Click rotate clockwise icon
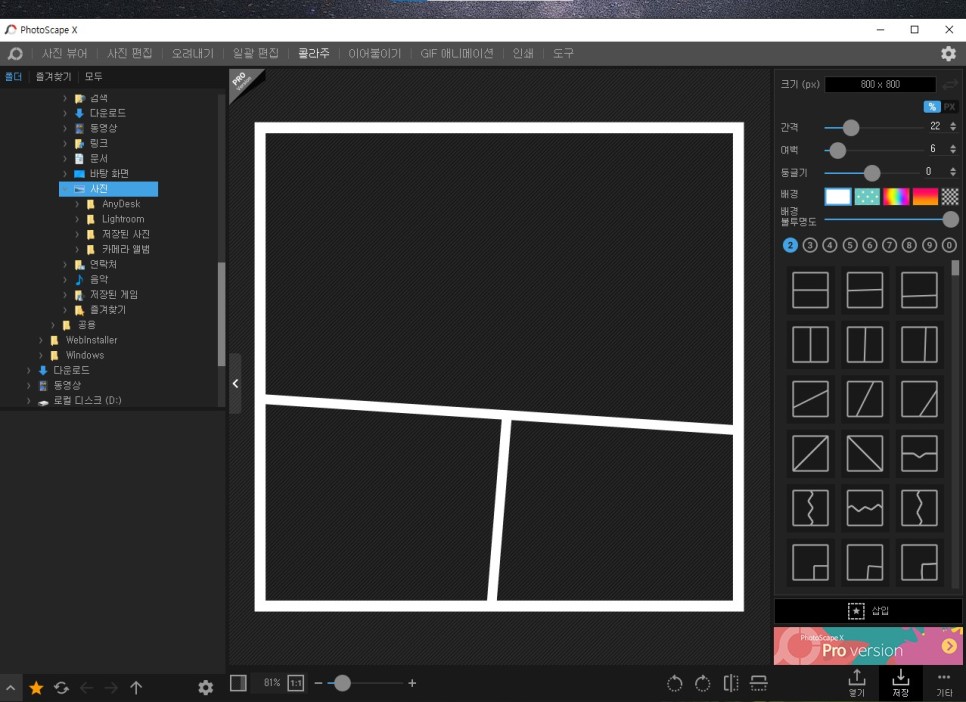Screen dimensions: 966x702 pyautogui.click(x=702, y=683)
